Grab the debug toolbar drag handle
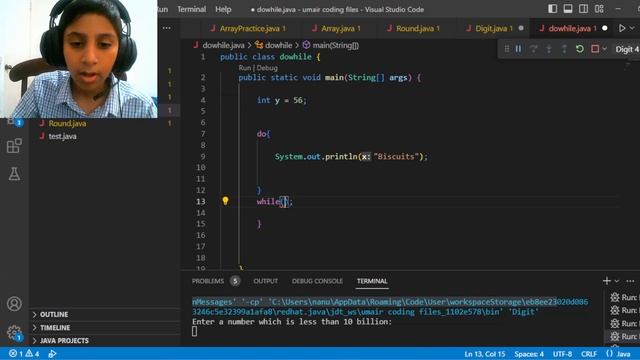 coord(507,49)
